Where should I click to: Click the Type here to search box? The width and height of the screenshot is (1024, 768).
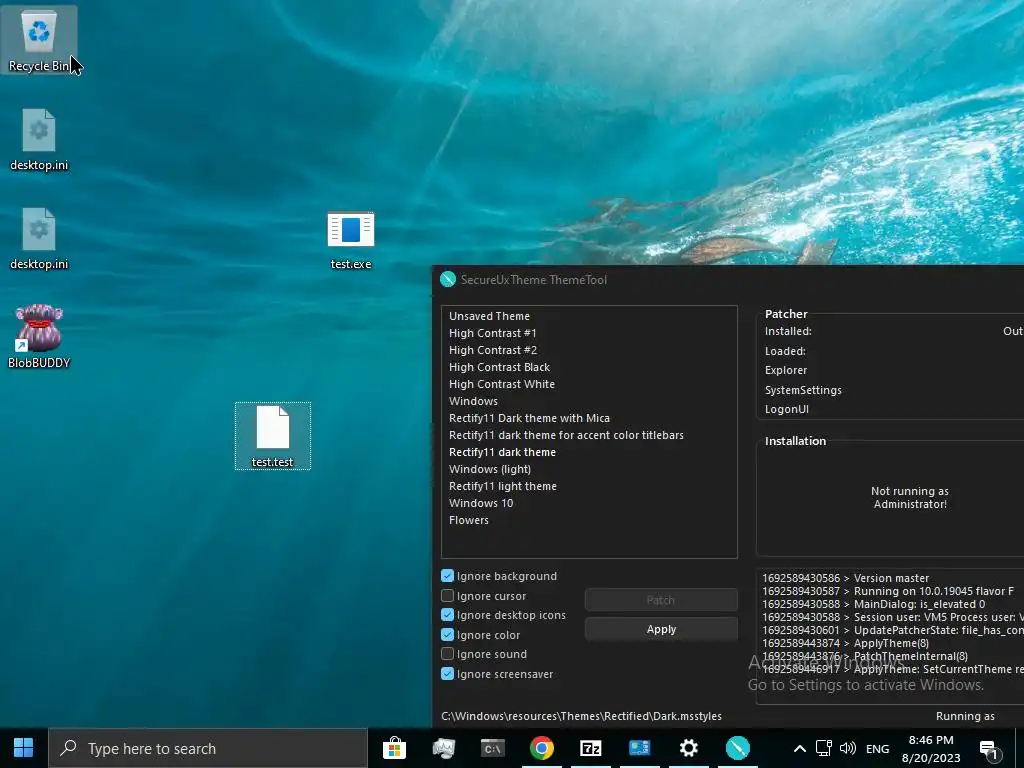click(x=208, y=748)
